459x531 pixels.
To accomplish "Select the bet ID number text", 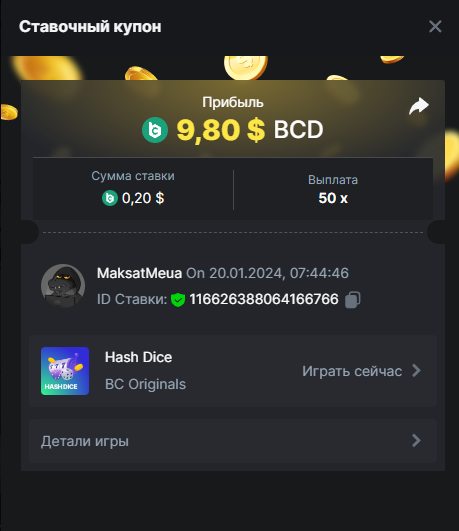I will 264,299.
